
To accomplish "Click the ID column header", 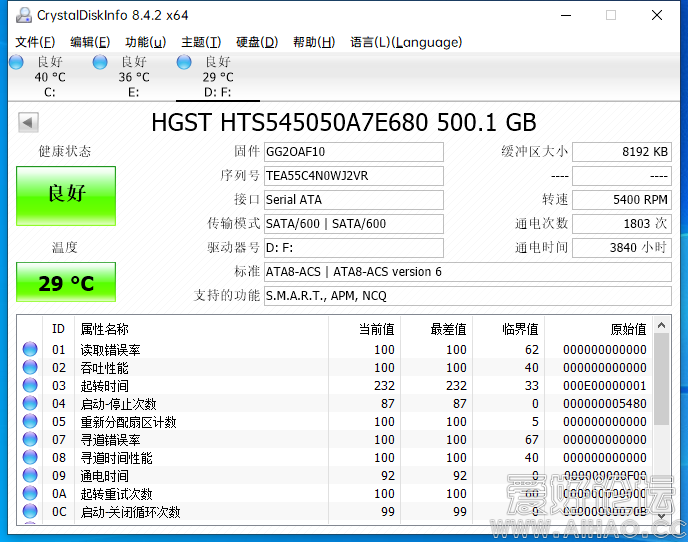I will click(x=58, y=329).
